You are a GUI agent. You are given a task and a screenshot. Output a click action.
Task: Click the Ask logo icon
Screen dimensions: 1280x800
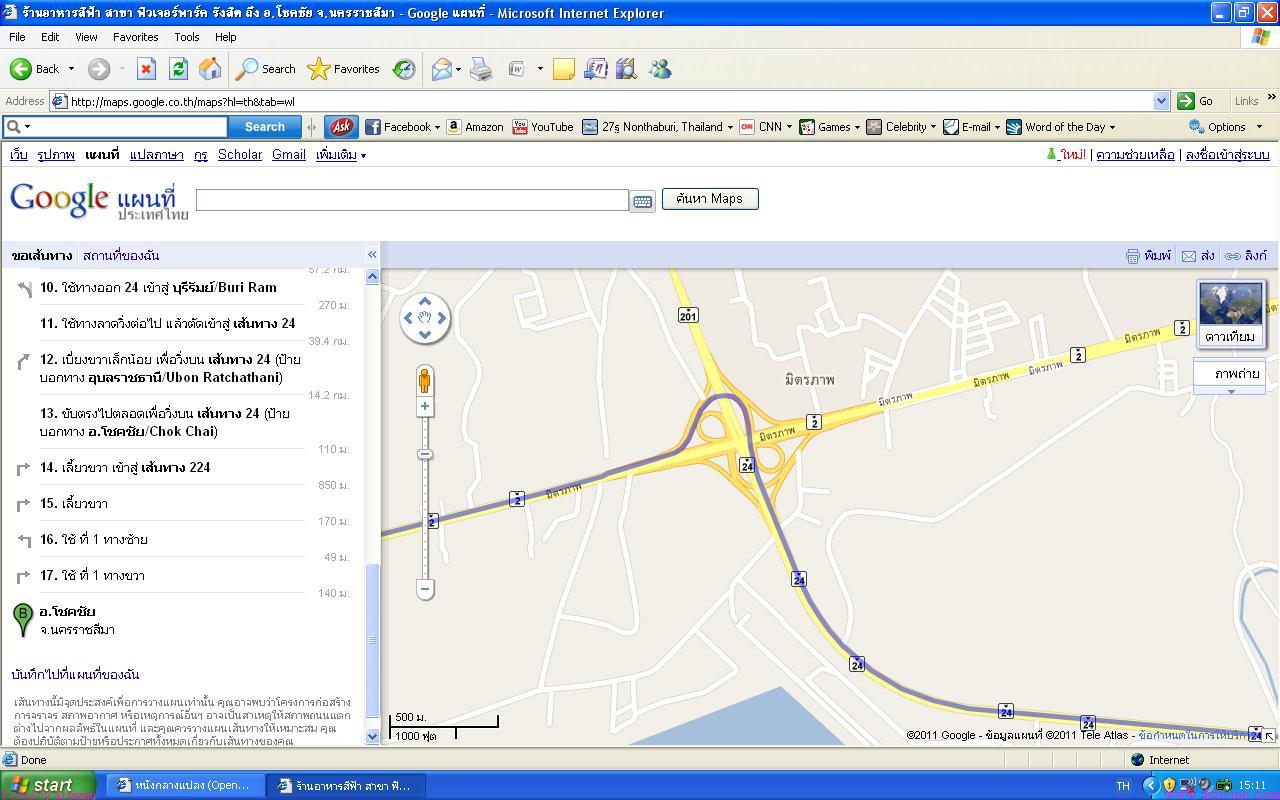tap(341, 127)
